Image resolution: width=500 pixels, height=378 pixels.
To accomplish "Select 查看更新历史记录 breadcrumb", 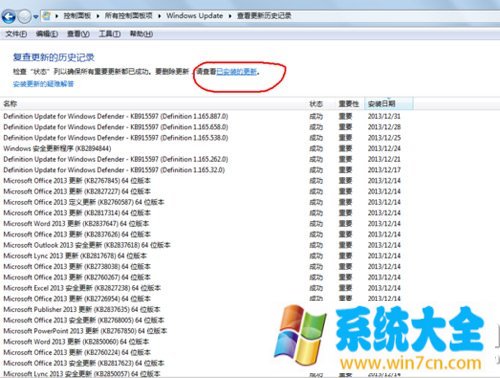I will (264, 16).
